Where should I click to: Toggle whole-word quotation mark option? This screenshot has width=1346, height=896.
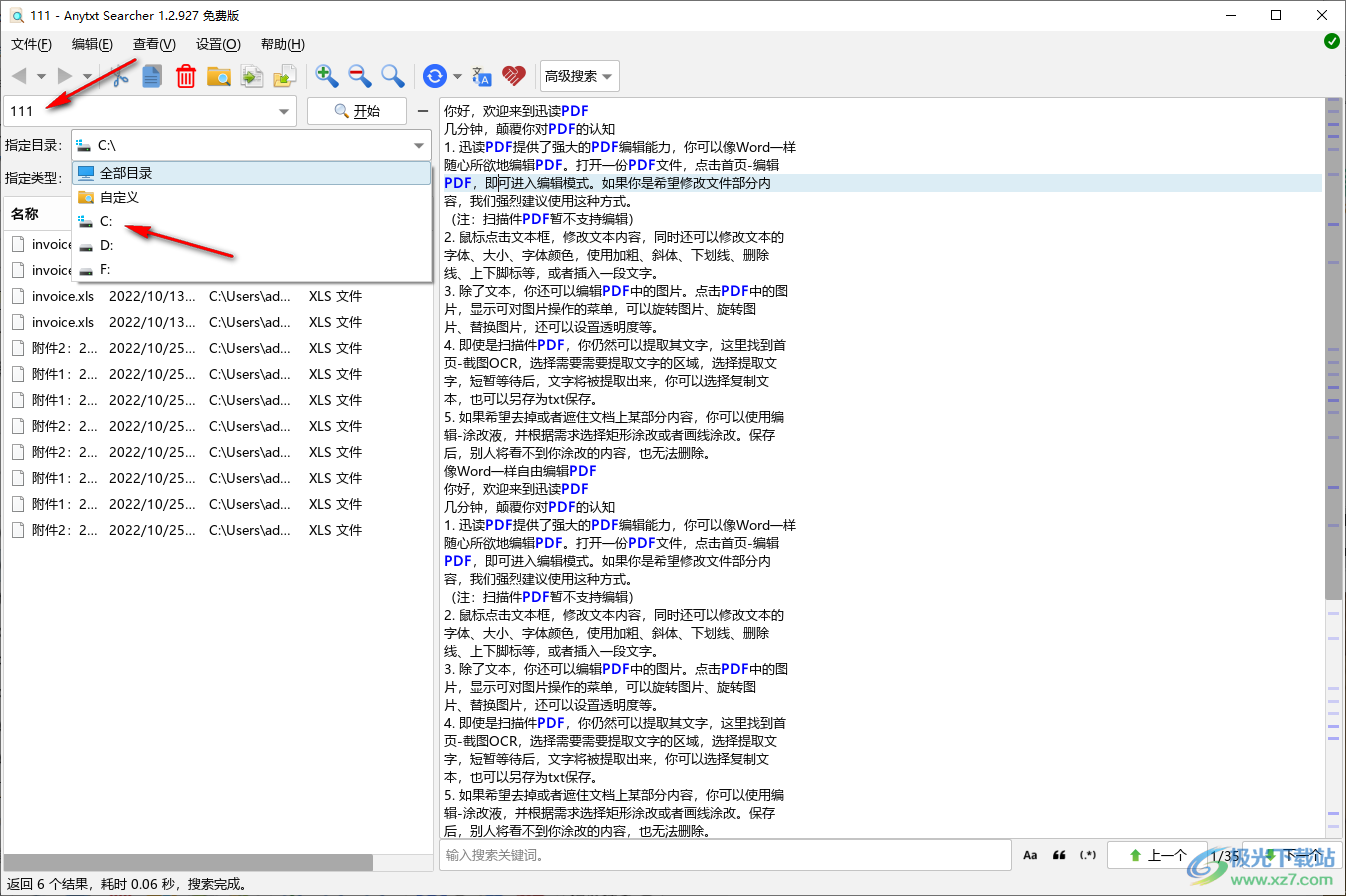click(x=1059, y=856)
